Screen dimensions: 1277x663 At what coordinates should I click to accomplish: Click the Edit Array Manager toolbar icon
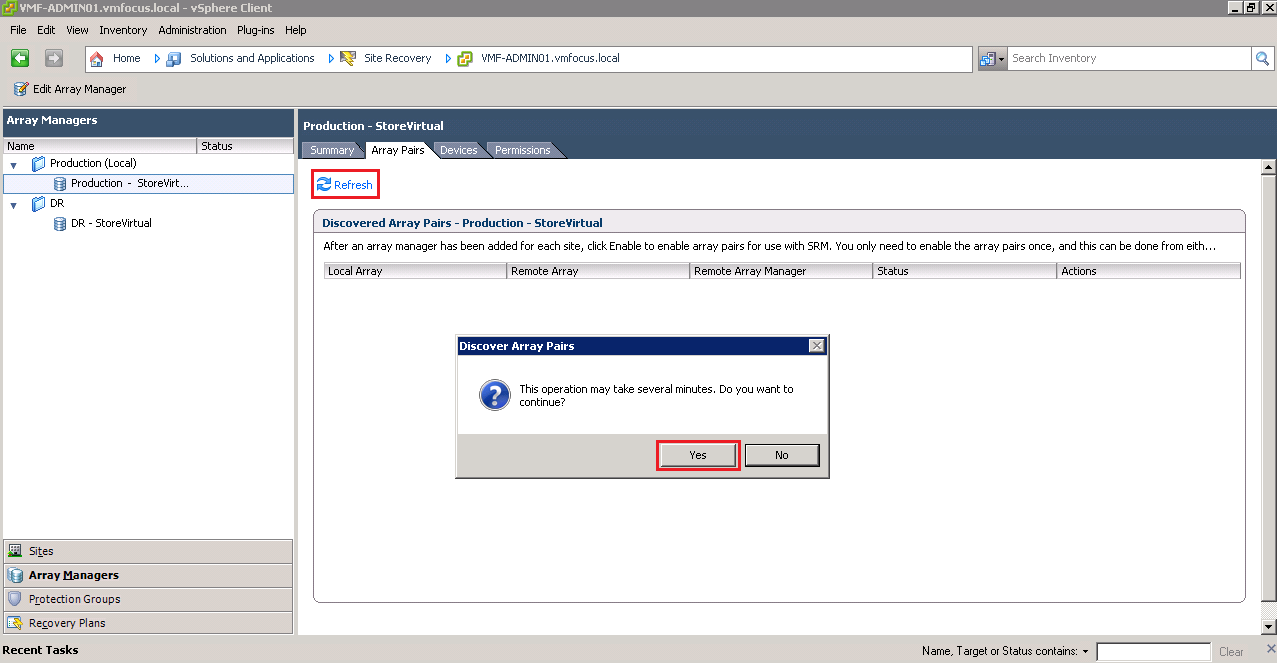[20, 89]
